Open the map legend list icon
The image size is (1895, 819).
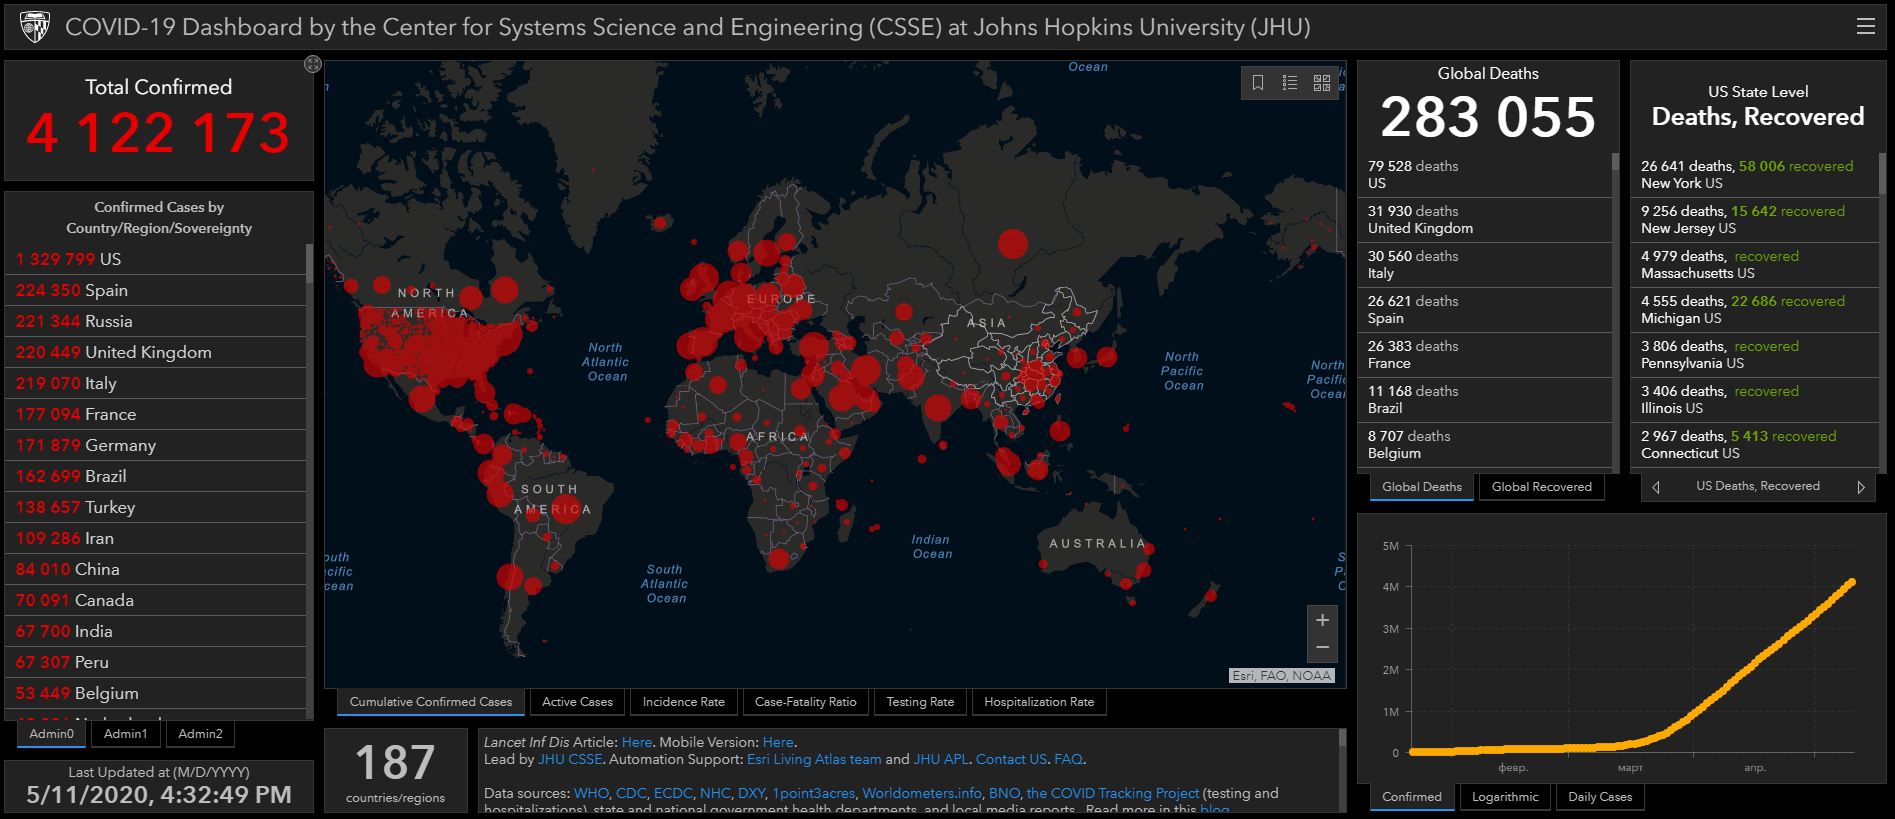pyautogui.click(x=1290, y=83)
